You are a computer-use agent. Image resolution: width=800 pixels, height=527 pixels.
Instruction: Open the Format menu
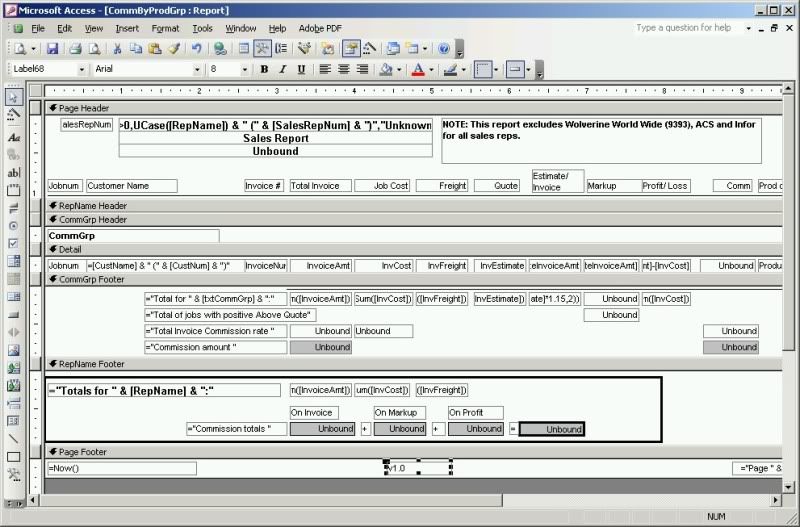point(165,28)
